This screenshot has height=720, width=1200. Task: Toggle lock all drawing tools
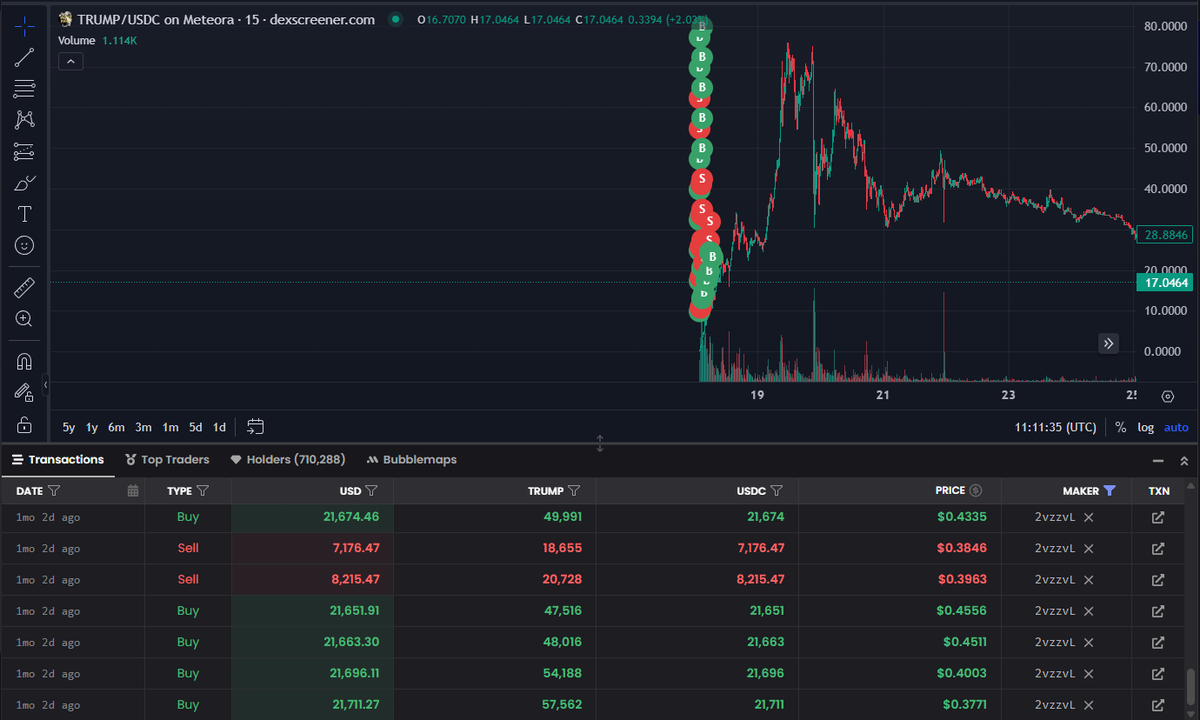click(x=24, y=424)
